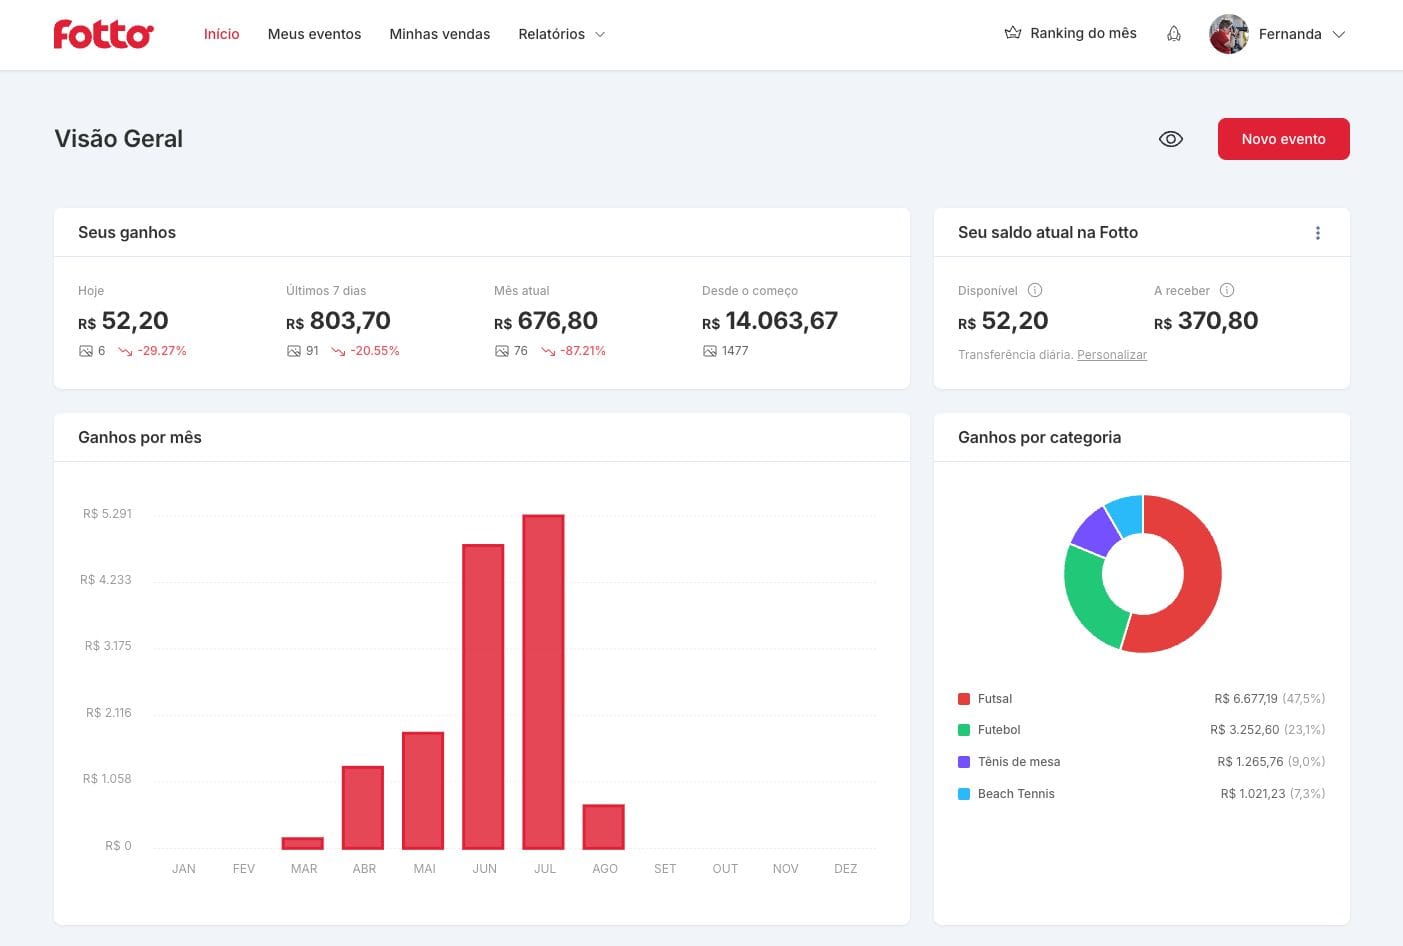Viewport: 1403px width, 946px height.
Task: Click downward trend icon beside -29.27%
Action: pyautogui.click(x=126, y=351)
